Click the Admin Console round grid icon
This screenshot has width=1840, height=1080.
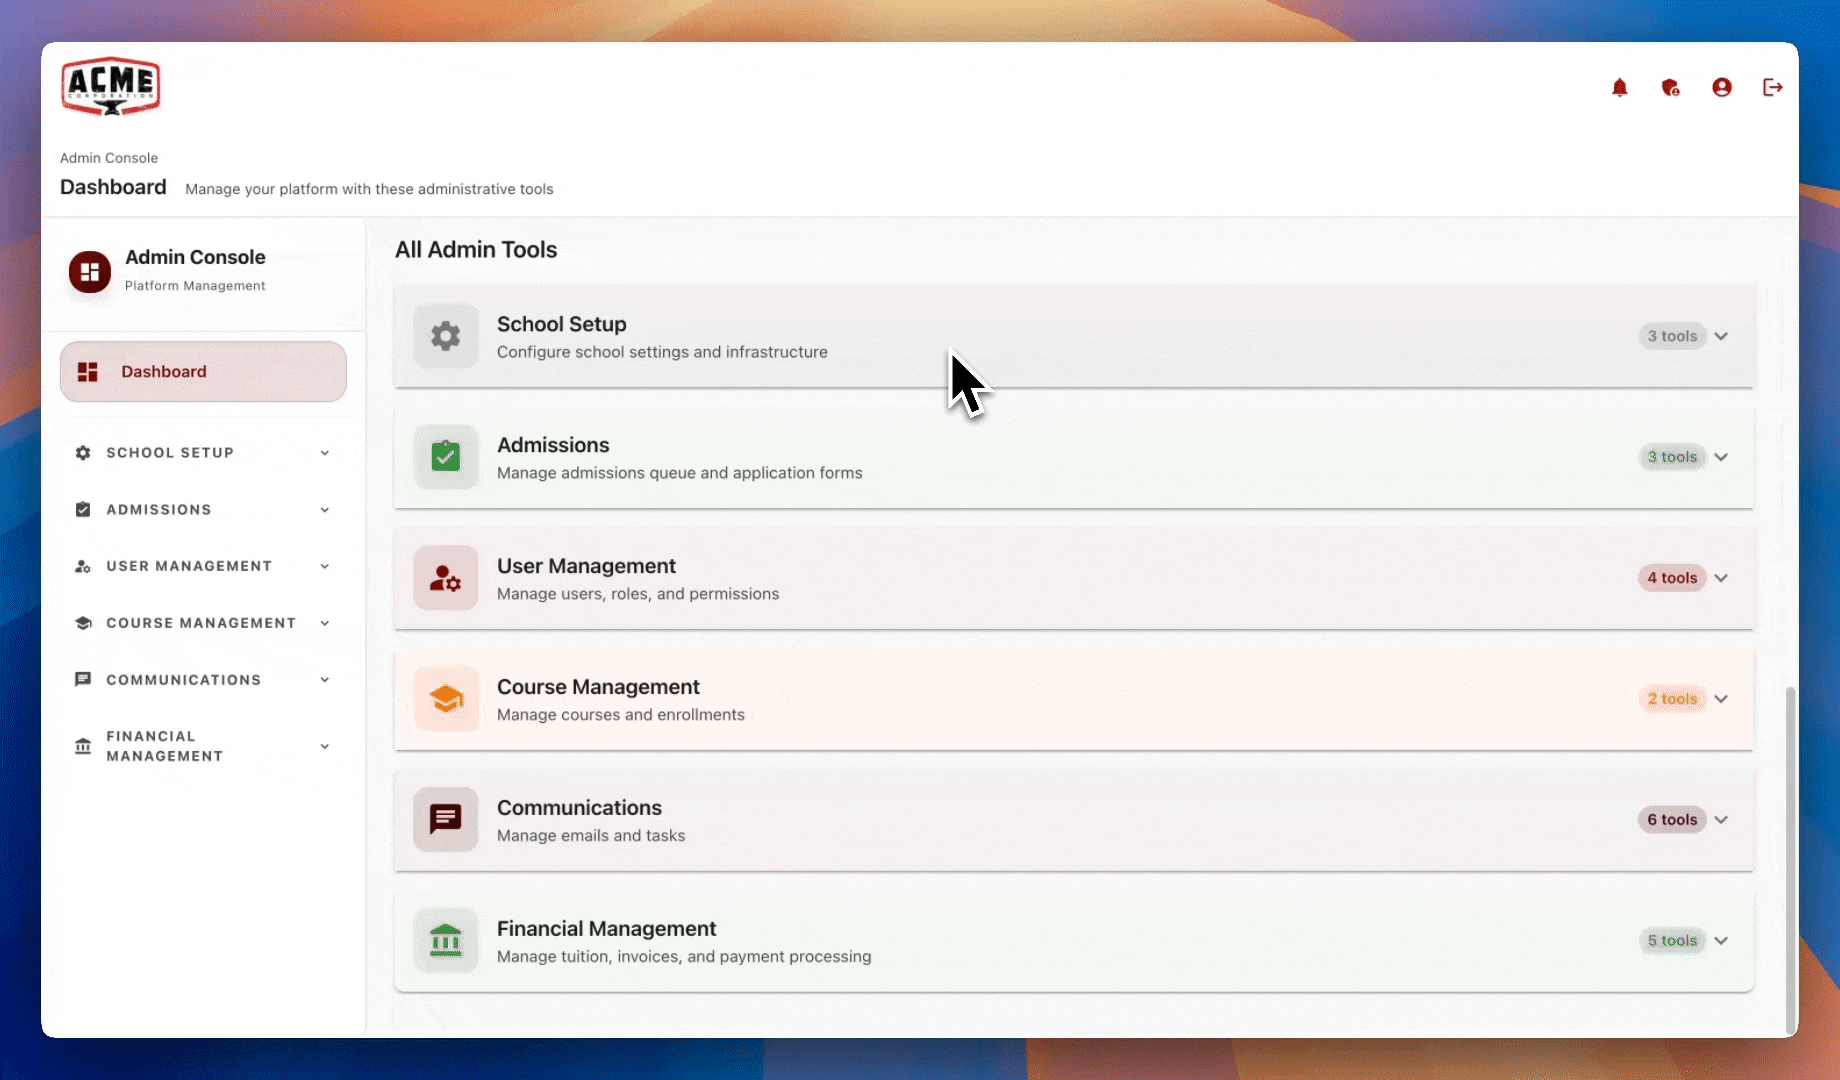[x=90, y=271]
